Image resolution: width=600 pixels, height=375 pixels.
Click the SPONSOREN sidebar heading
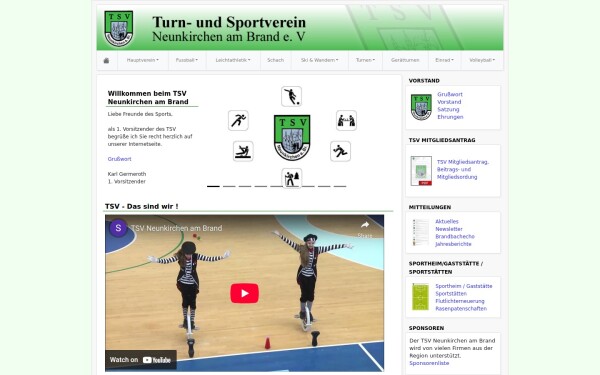[x=426, y=328]
